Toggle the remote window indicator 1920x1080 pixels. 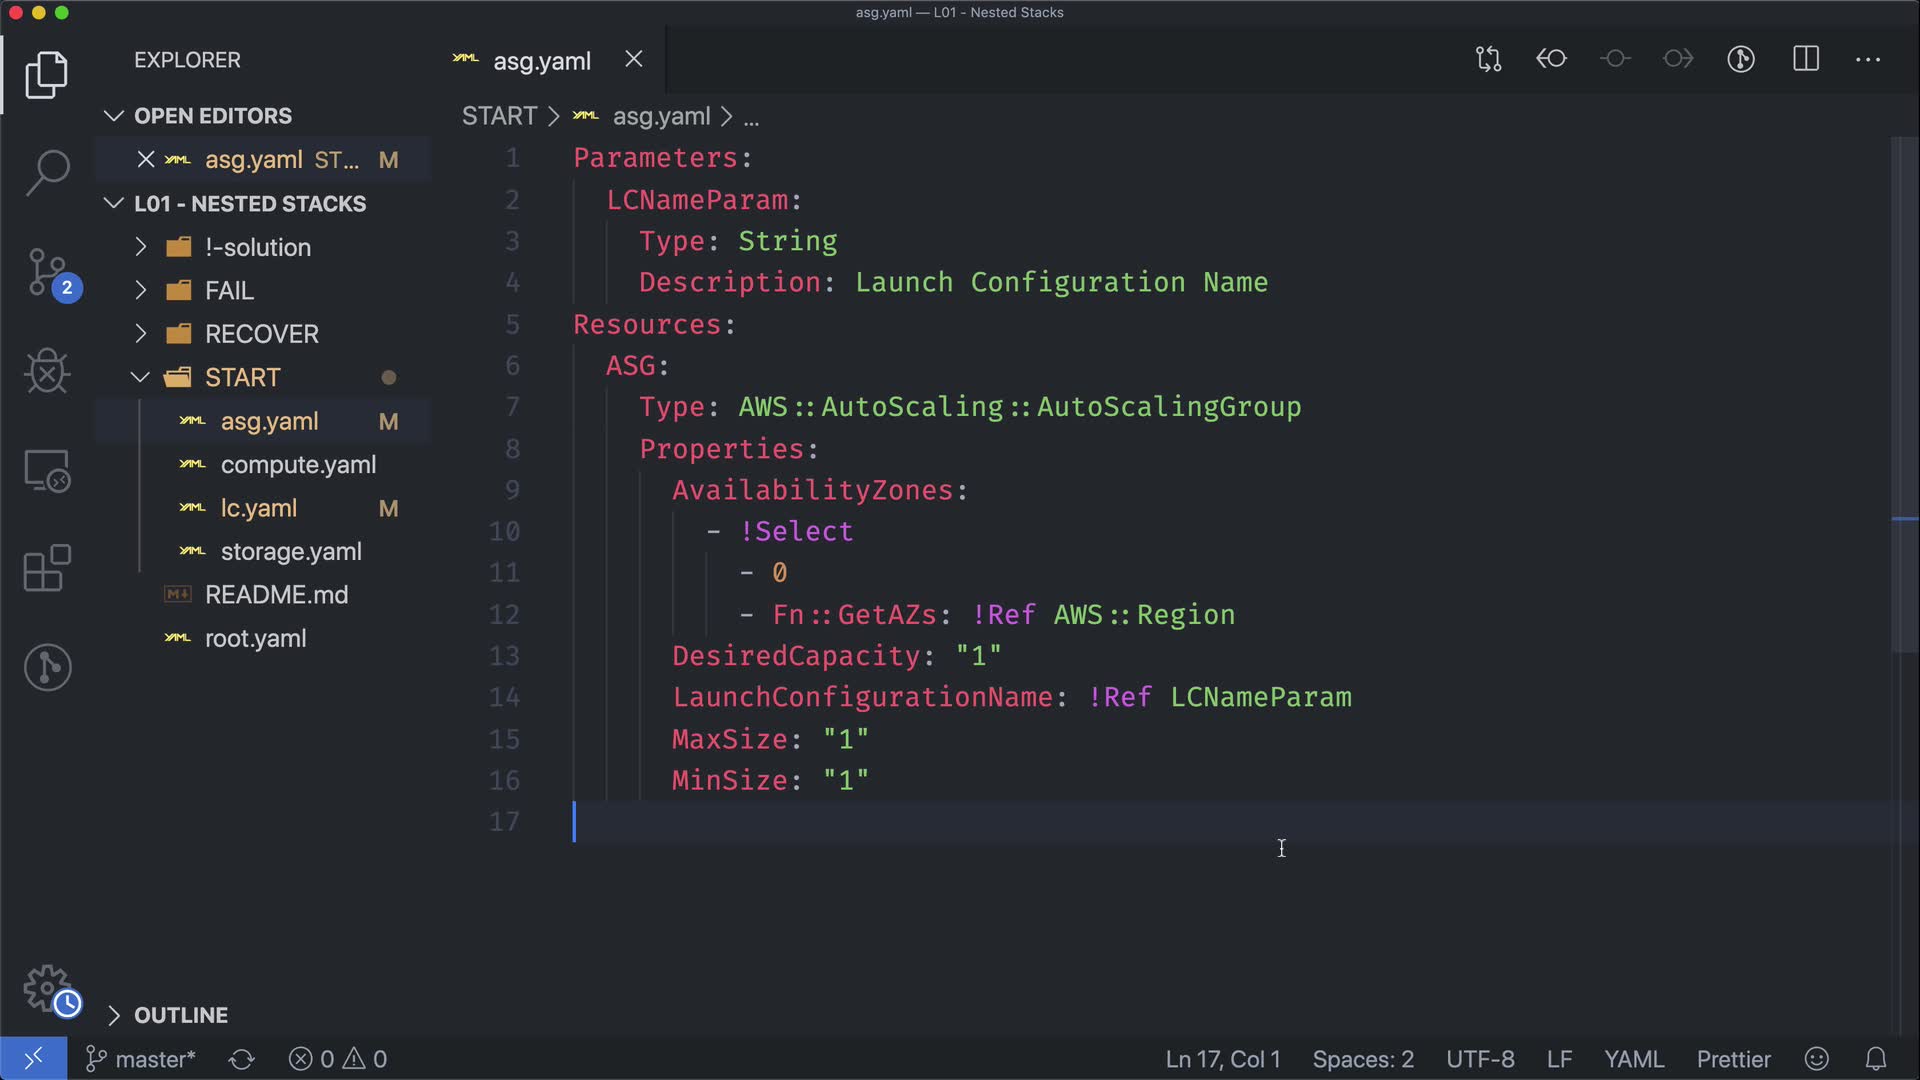(33, 1059)
